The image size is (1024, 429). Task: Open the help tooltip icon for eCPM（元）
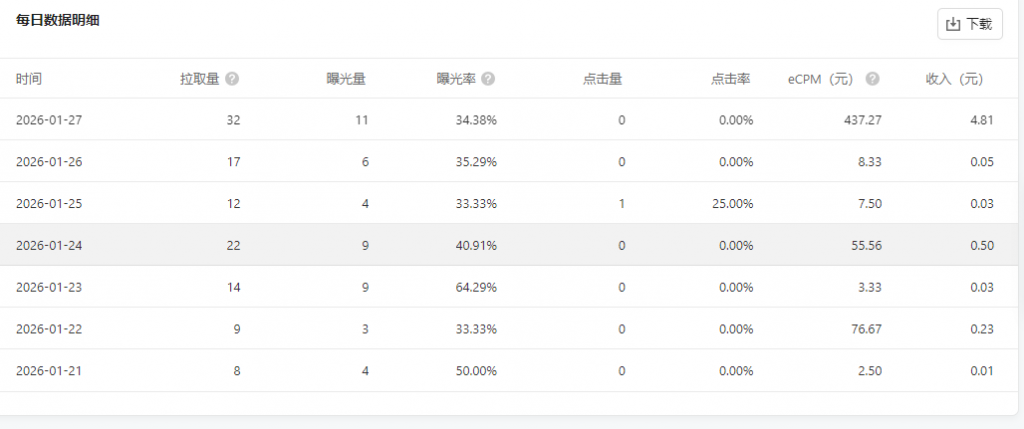872,79
